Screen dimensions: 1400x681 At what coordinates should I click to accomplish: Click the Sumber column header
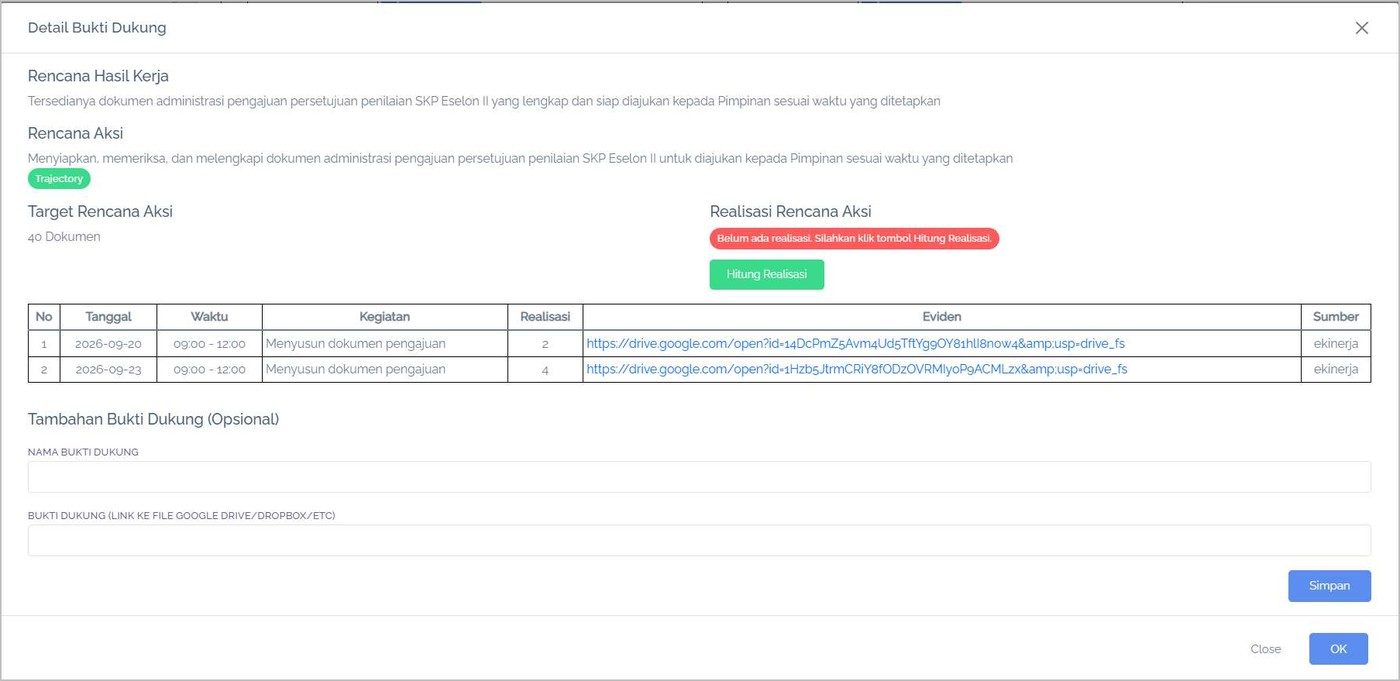tap(1336, 317)
